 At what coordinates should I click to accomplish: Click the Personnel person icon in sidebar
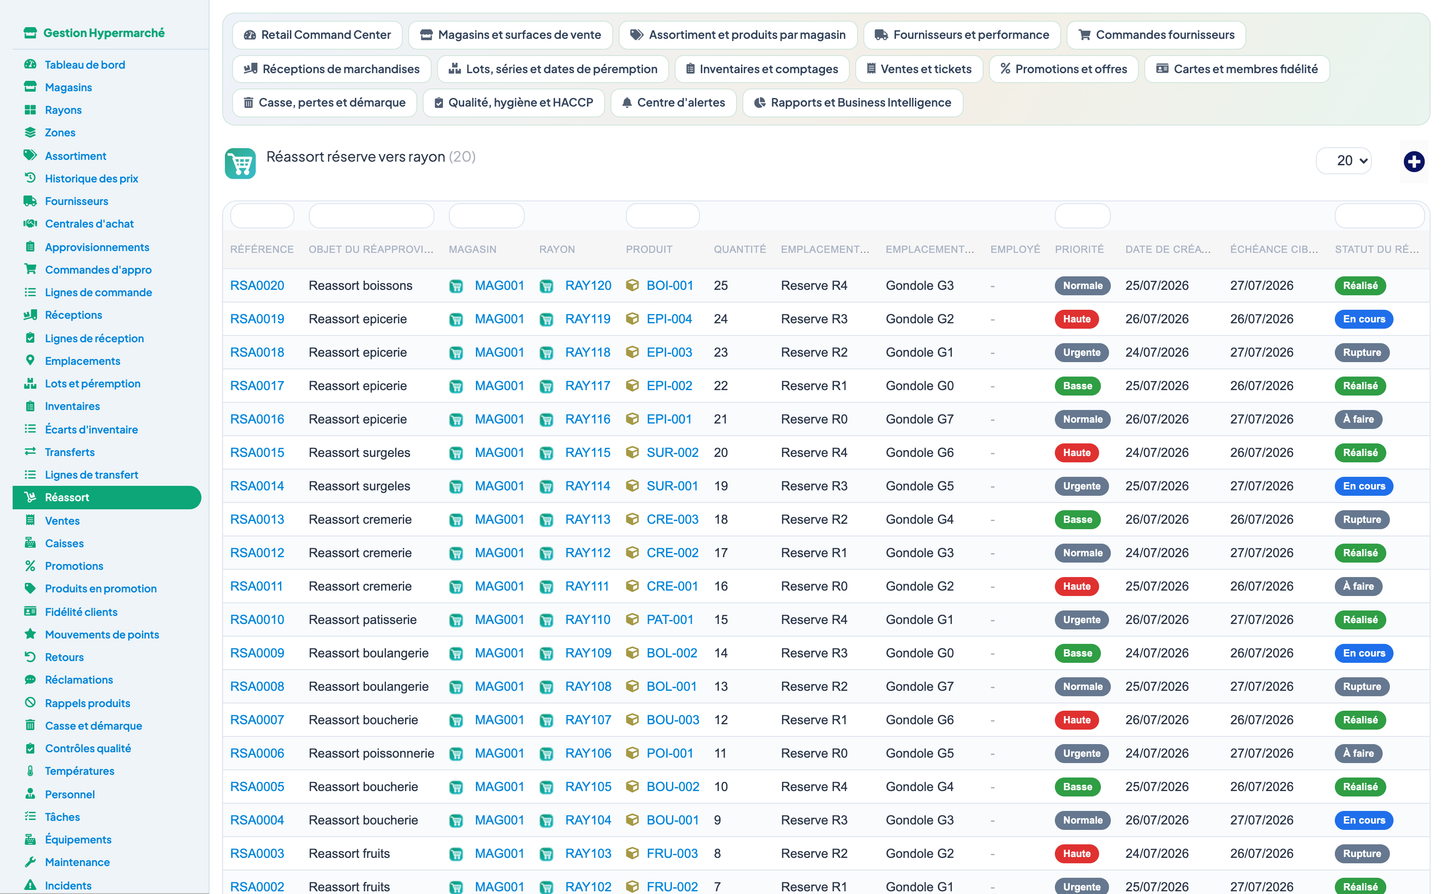coord(30,794)
